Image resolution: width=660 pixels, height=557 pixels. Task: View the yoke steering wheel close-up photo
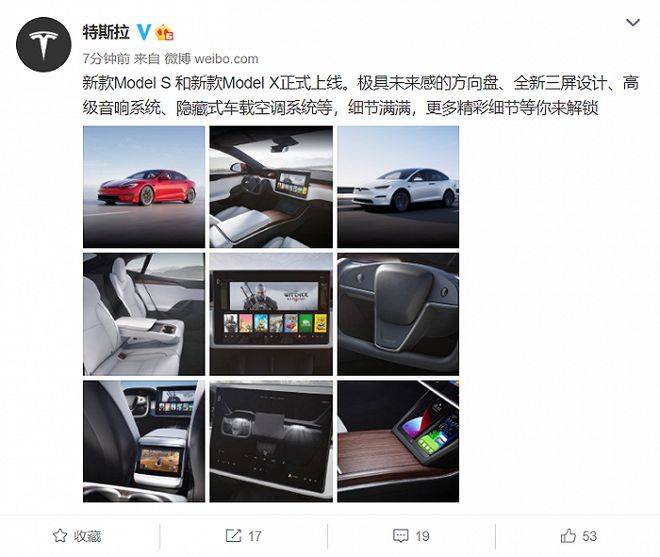click(398, 314)
